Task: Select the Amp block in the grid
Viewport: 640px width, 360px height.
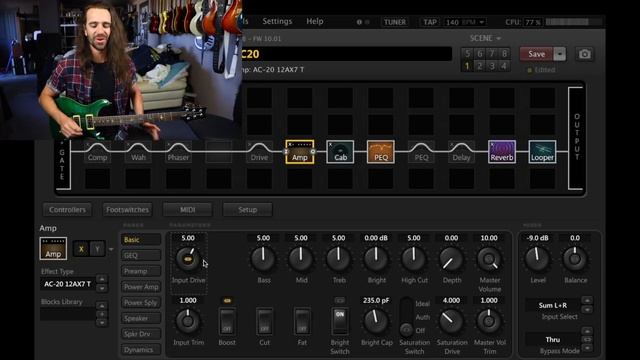Action: click(300, 152)
